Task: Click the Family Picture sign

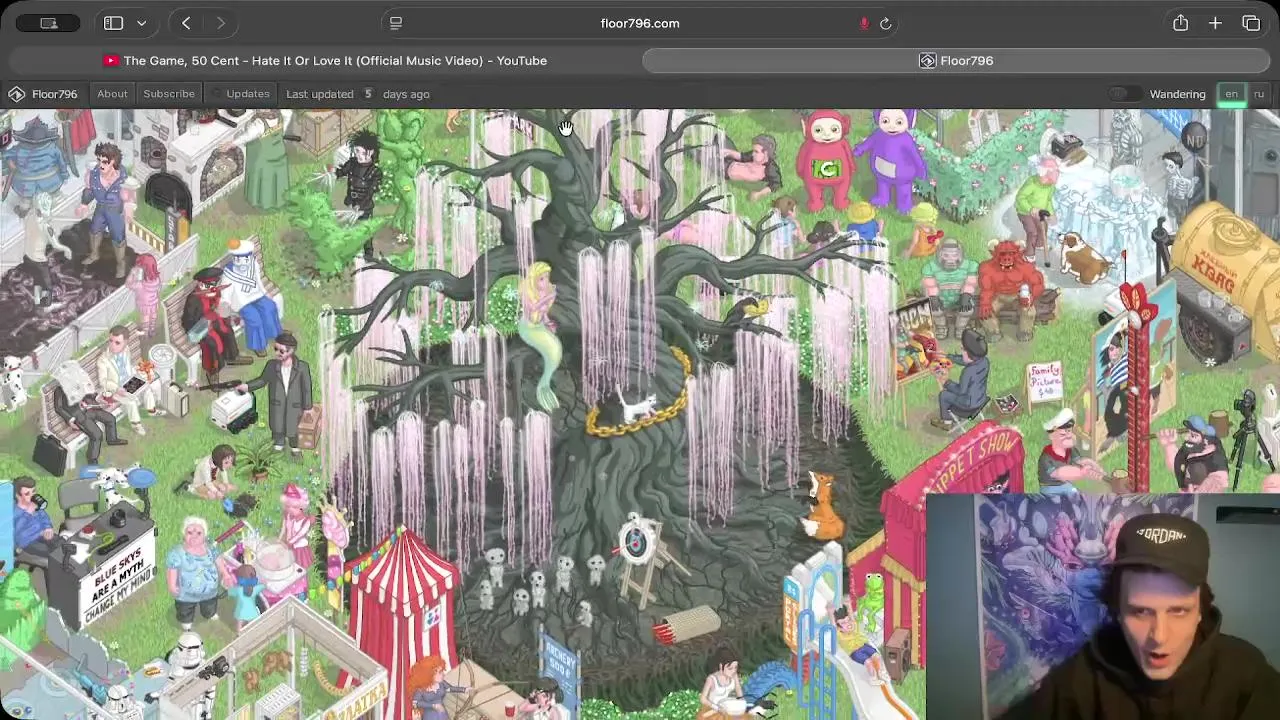Action: click(x=1044, y=382)
